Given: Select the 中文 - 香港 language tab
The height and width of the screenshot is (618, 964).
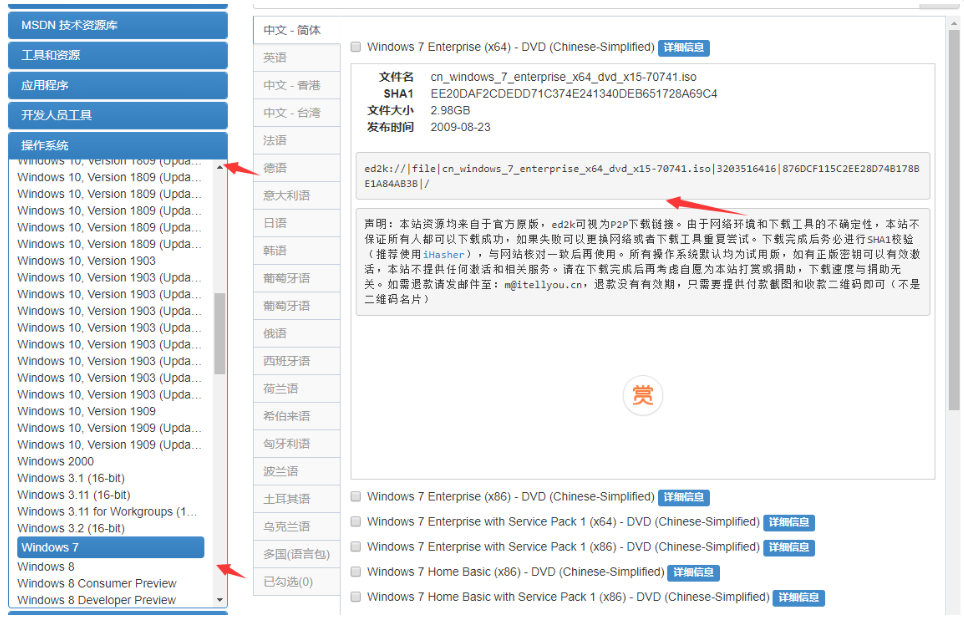Looking at the screenshot, I should [x=292, y=86].
